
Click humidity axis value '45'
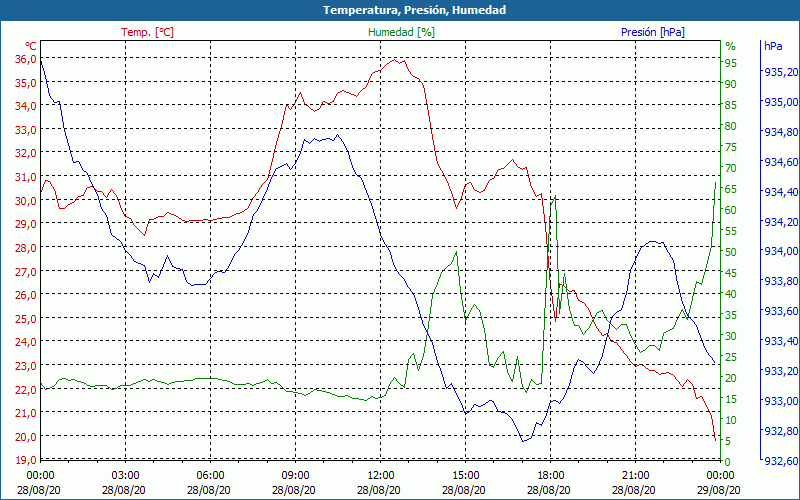click(731, 273)
